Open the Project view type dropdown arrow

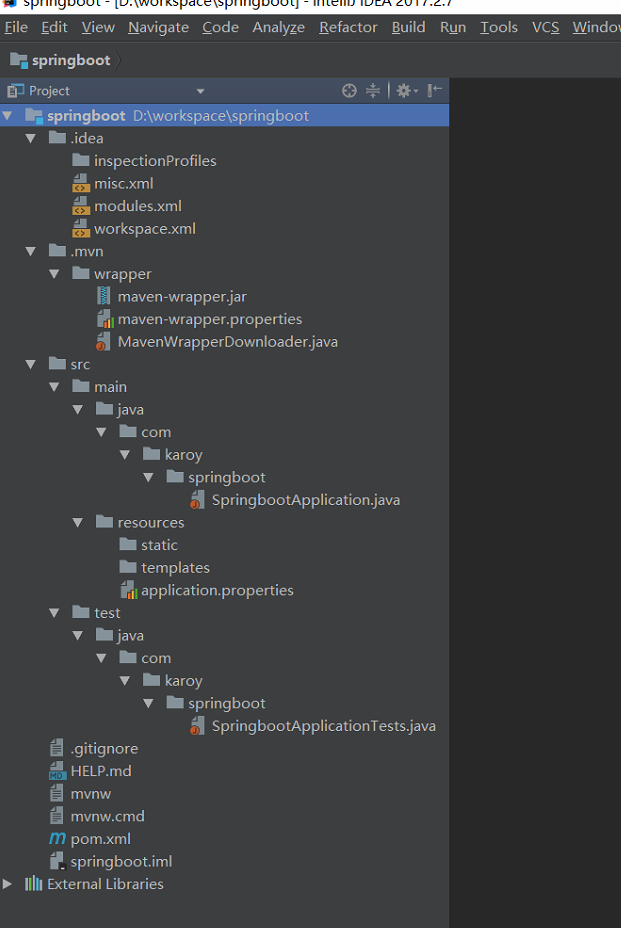click(x=200, y=91)
